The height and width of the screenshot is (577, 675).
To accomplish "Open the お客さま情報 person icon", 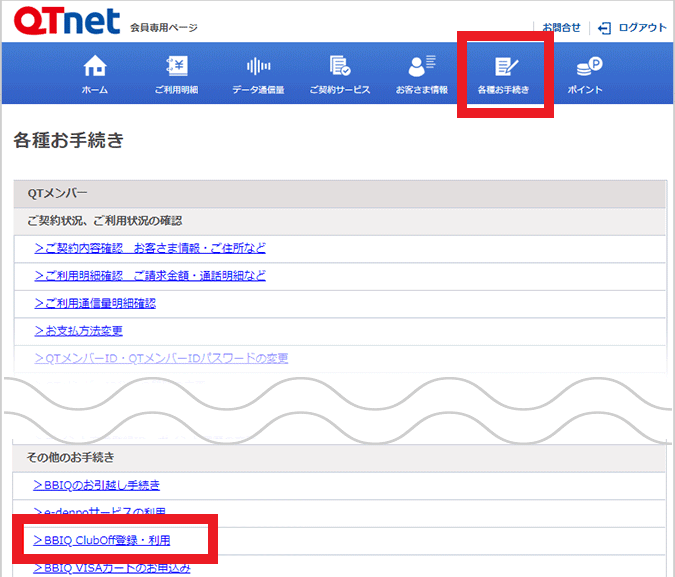I will pyautogui.click(x=421, y=65).
